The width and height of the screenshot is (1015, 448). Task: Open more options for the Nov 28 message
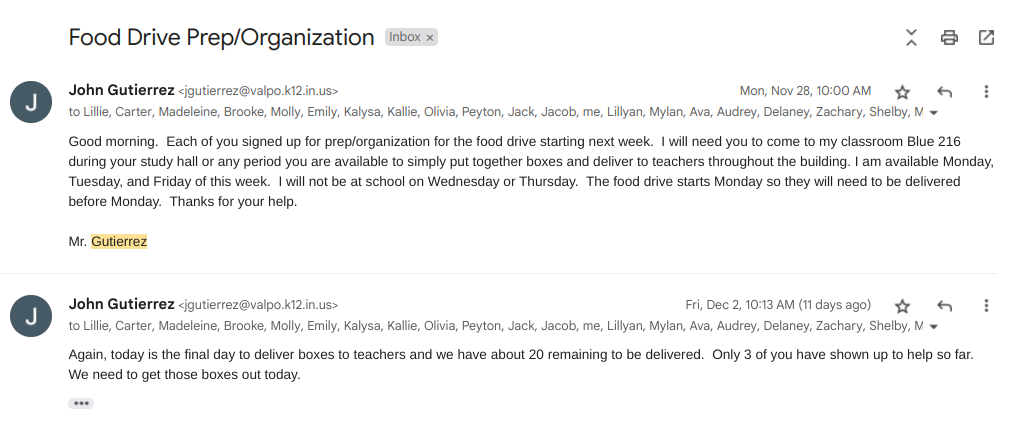[x=986, y=92]
